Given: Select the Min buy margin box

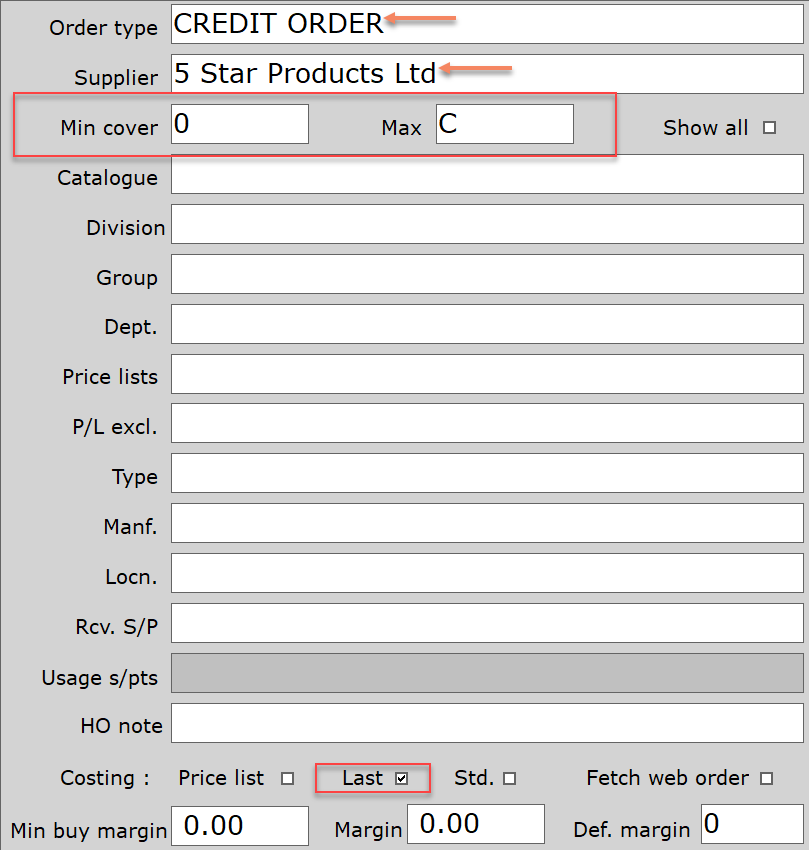Looking at the screenshot, I should tap(240, 825).
